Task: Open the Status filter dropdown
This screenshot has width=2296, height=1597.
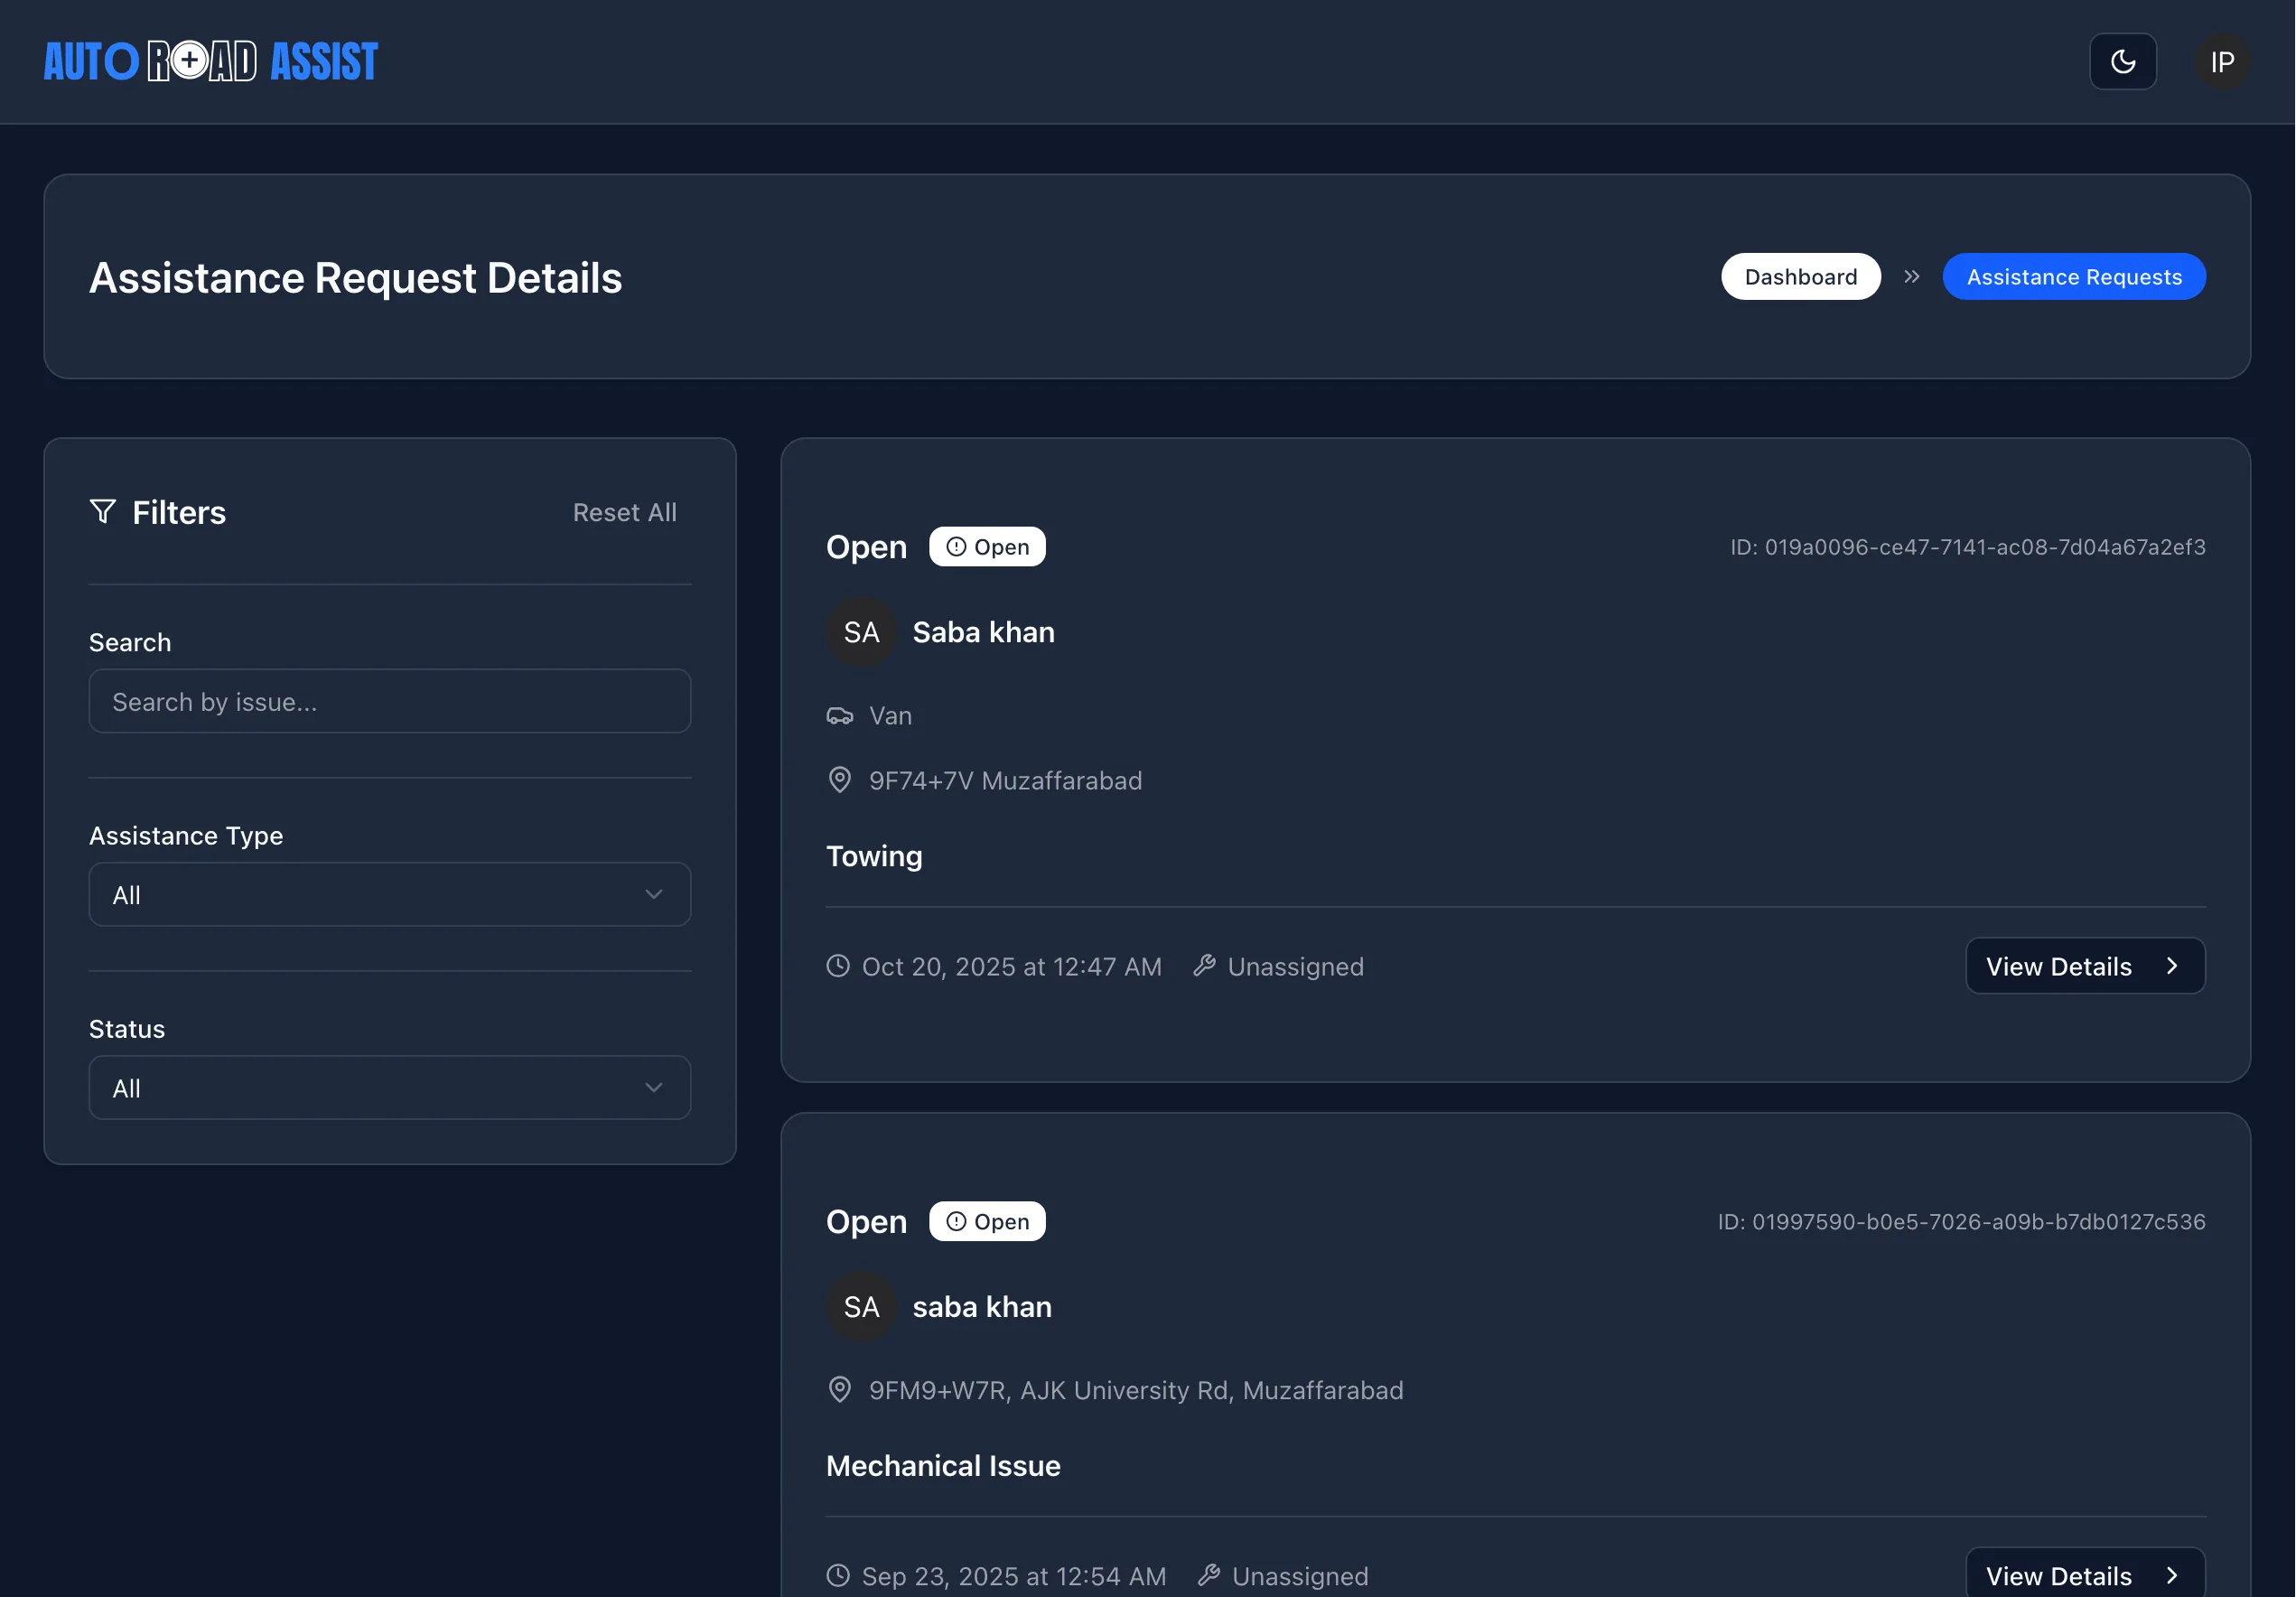Action: (389, 1088)
